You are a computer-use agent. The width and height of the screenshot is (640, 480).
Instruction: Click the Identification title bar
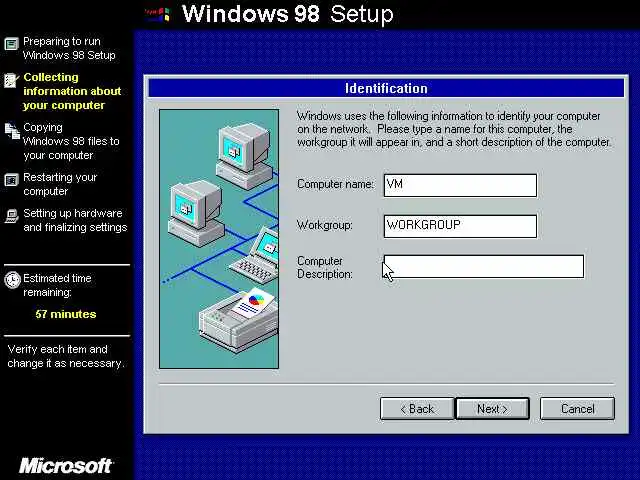[386, 88]
